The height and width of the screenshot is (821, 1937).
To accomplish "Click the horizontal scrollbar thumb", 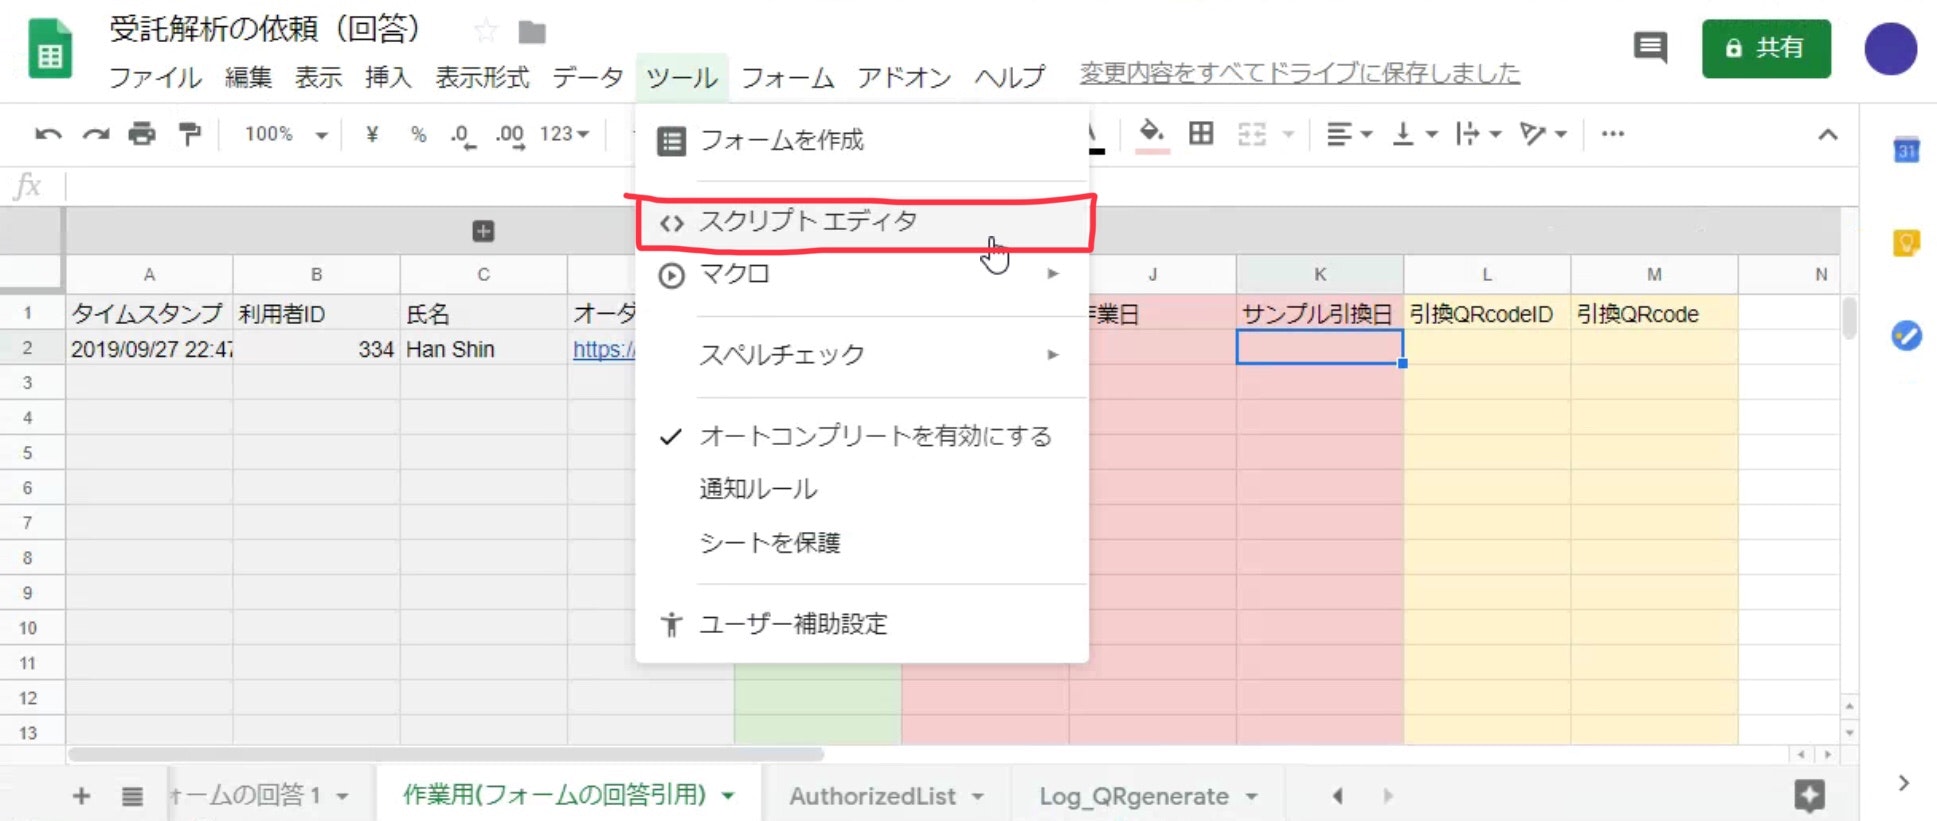I will tap(446, 754).
